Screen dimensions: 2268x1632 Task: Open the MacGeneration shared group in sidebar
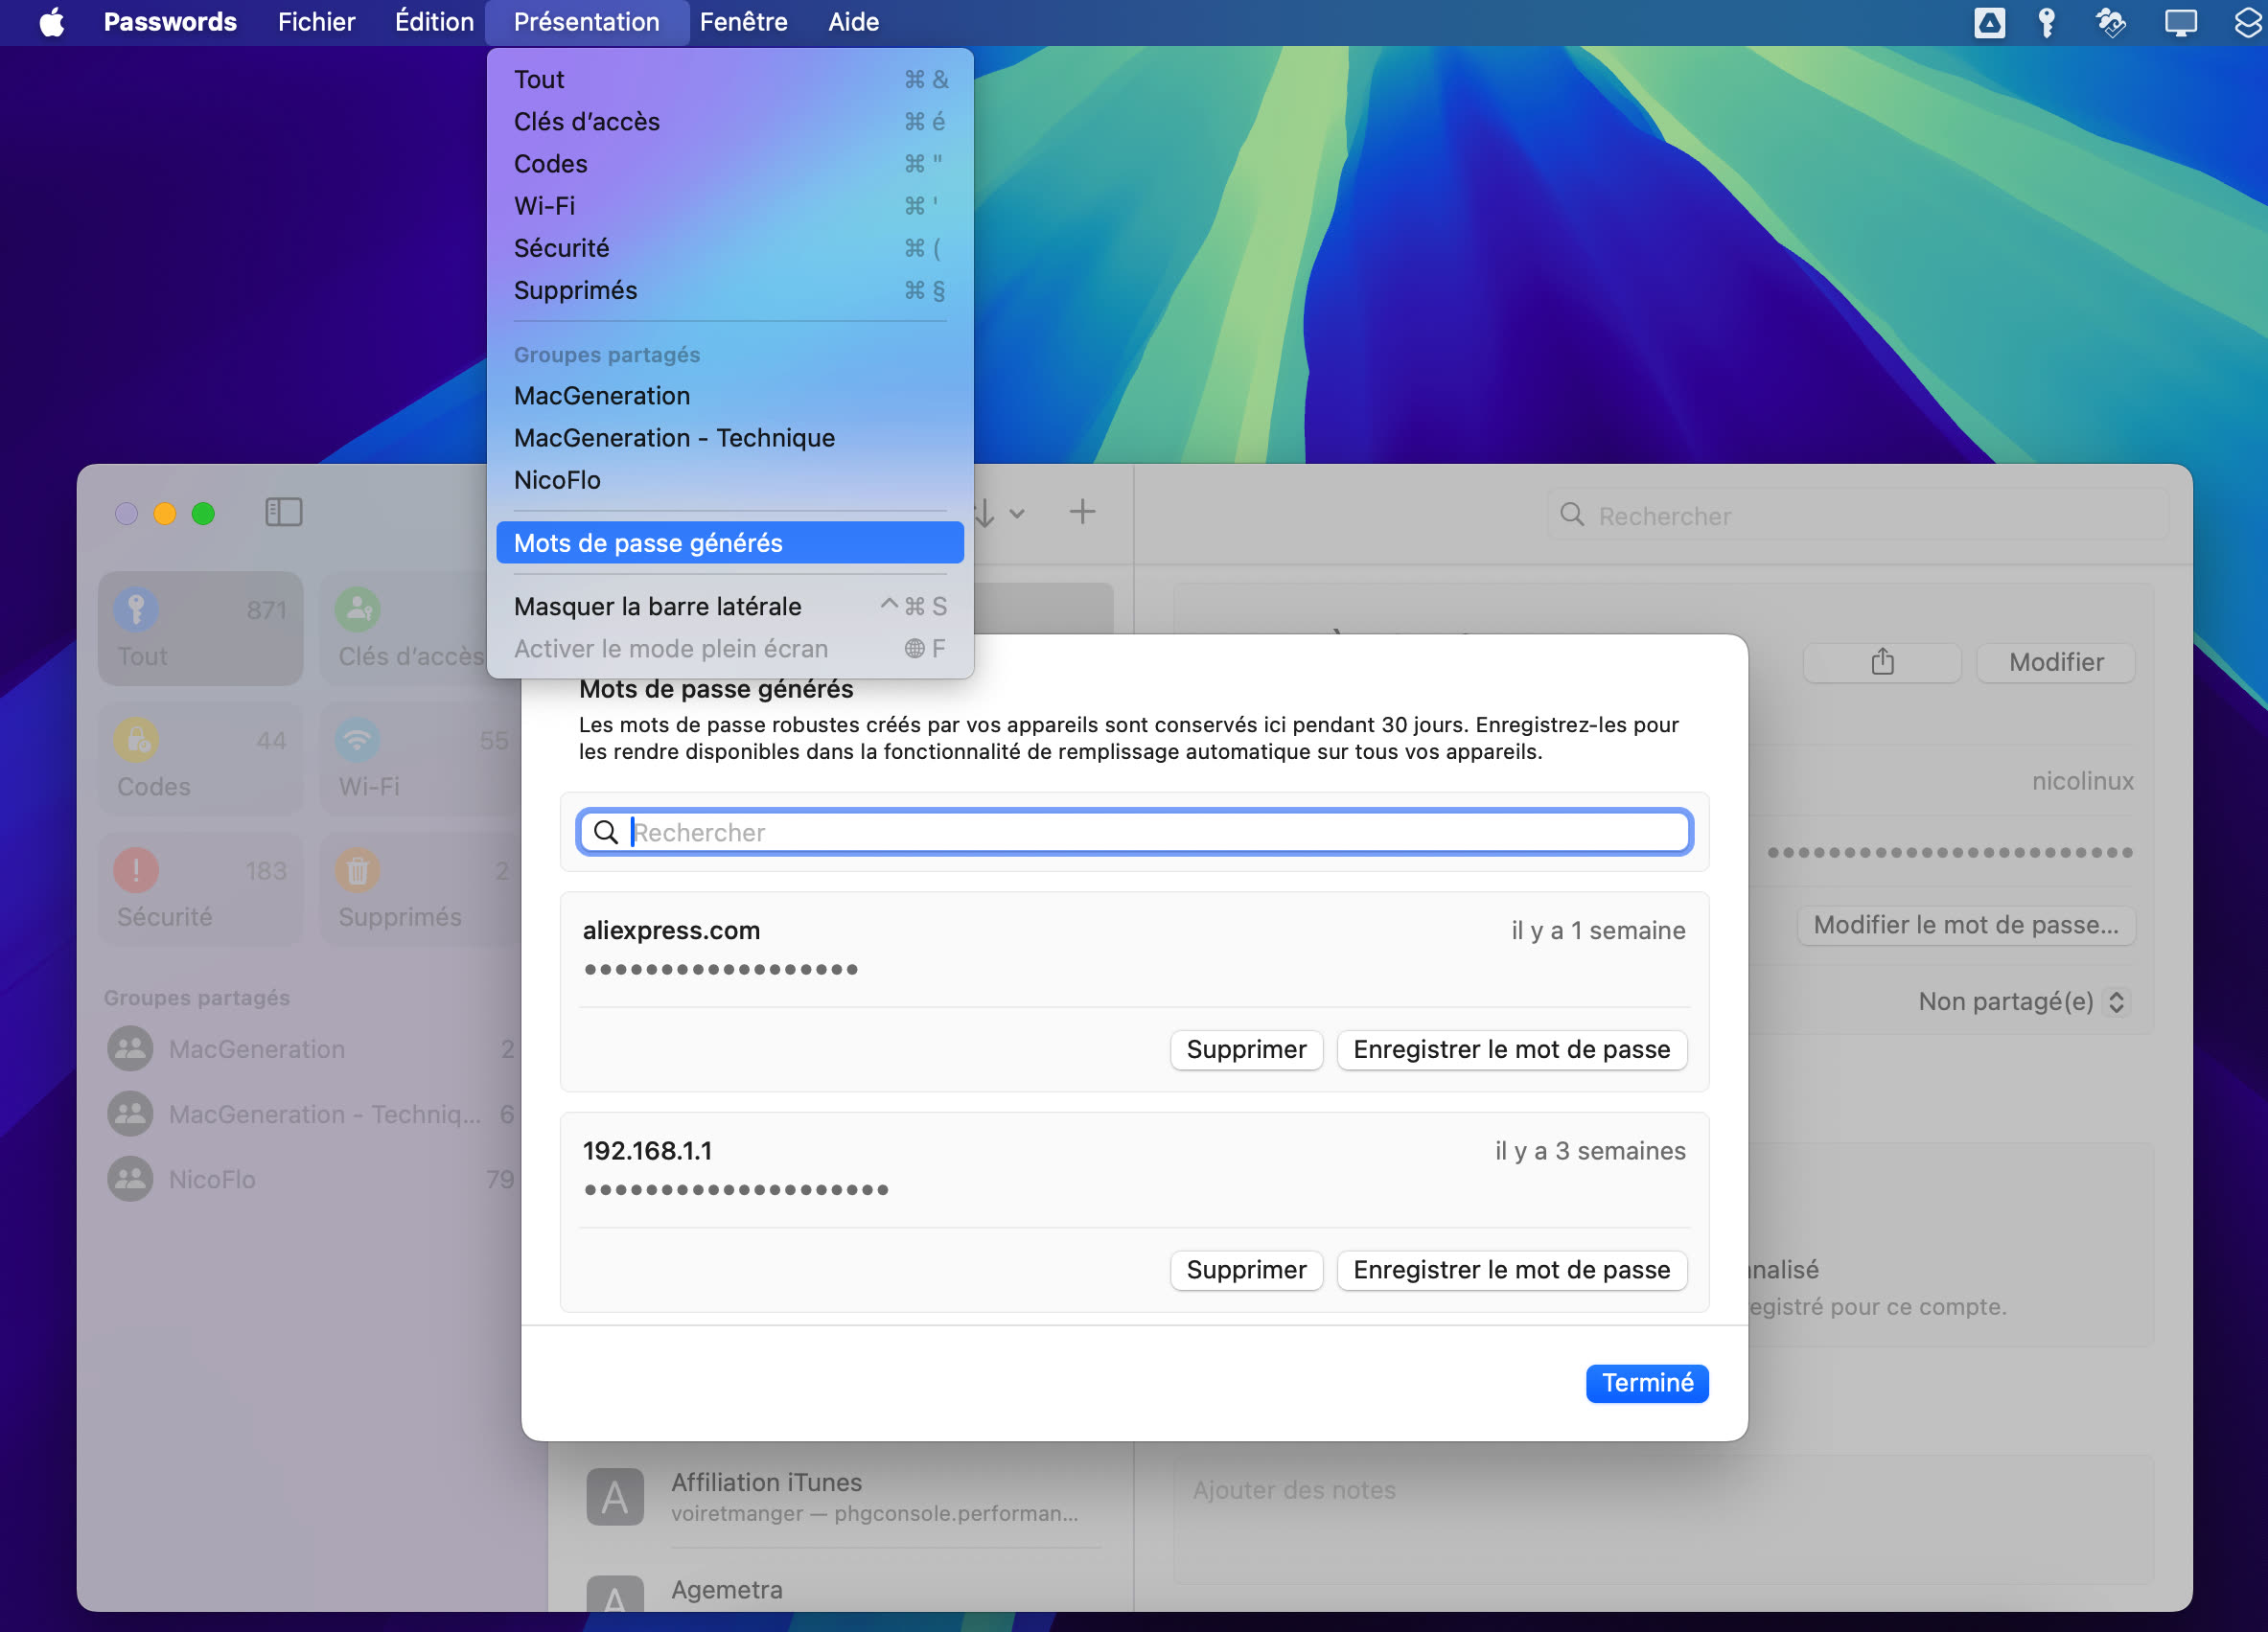coord(256,1049)
